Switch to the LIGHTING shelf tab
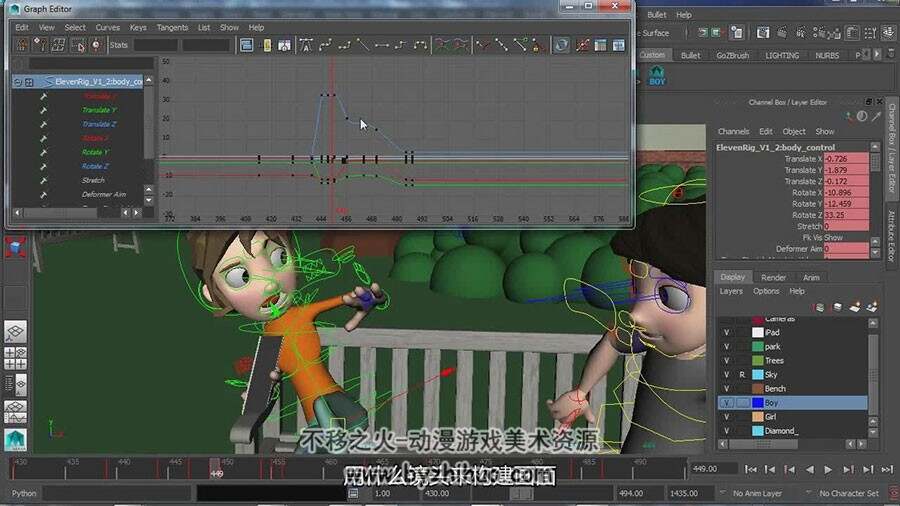 (x=782, y=56)
